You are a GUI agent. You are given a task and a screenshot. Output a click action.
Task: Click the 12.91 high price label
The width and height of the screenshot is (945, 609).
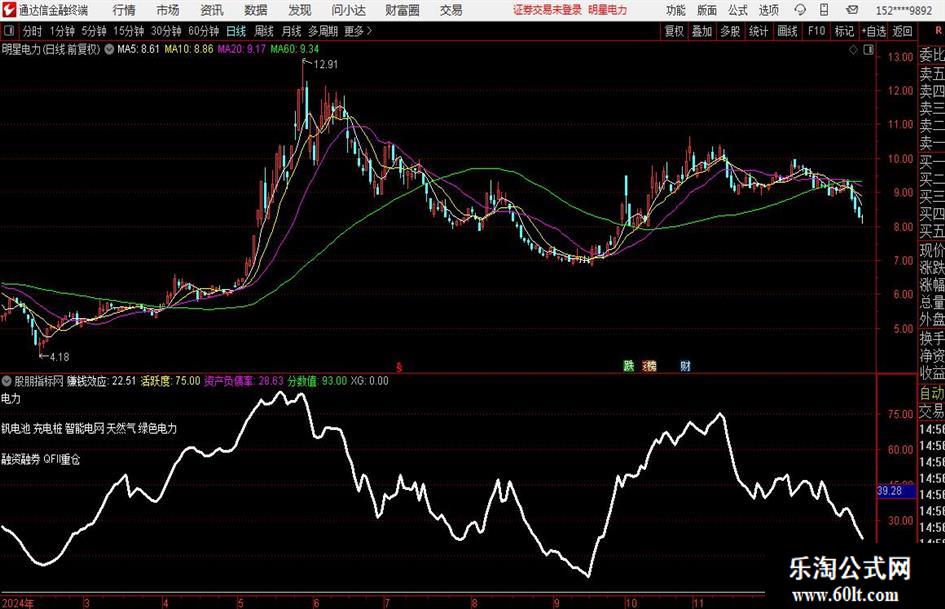pos(326,65)
